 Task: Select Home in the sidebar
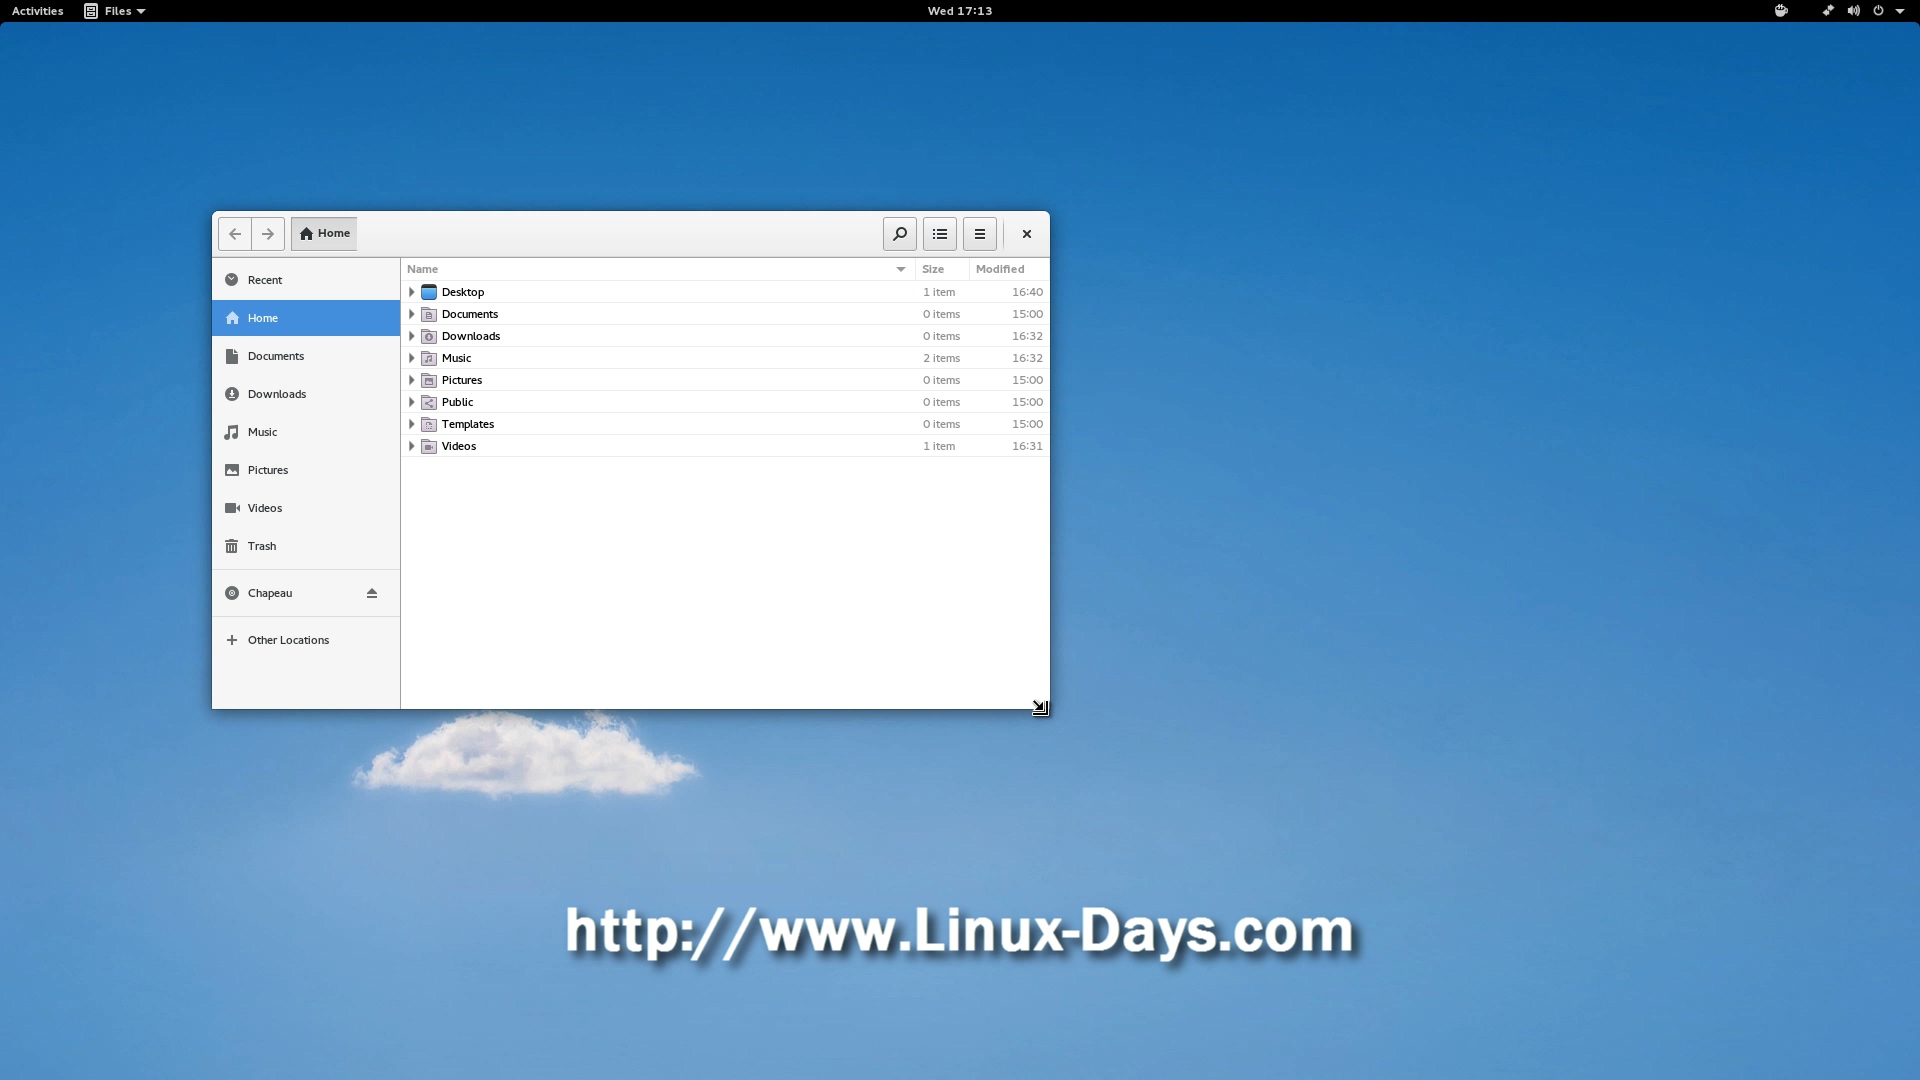point(306,318)
